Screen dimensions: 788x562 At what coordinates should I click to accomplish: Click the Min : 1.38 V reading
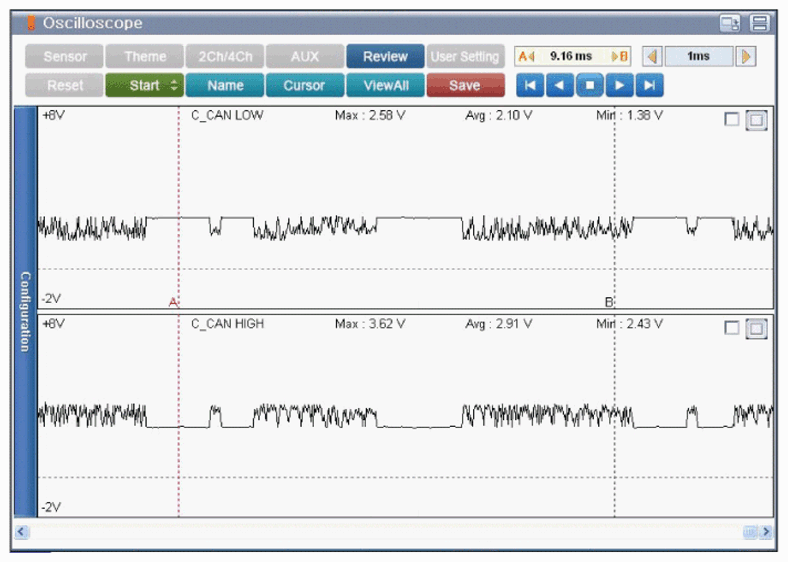click(629, 115)
